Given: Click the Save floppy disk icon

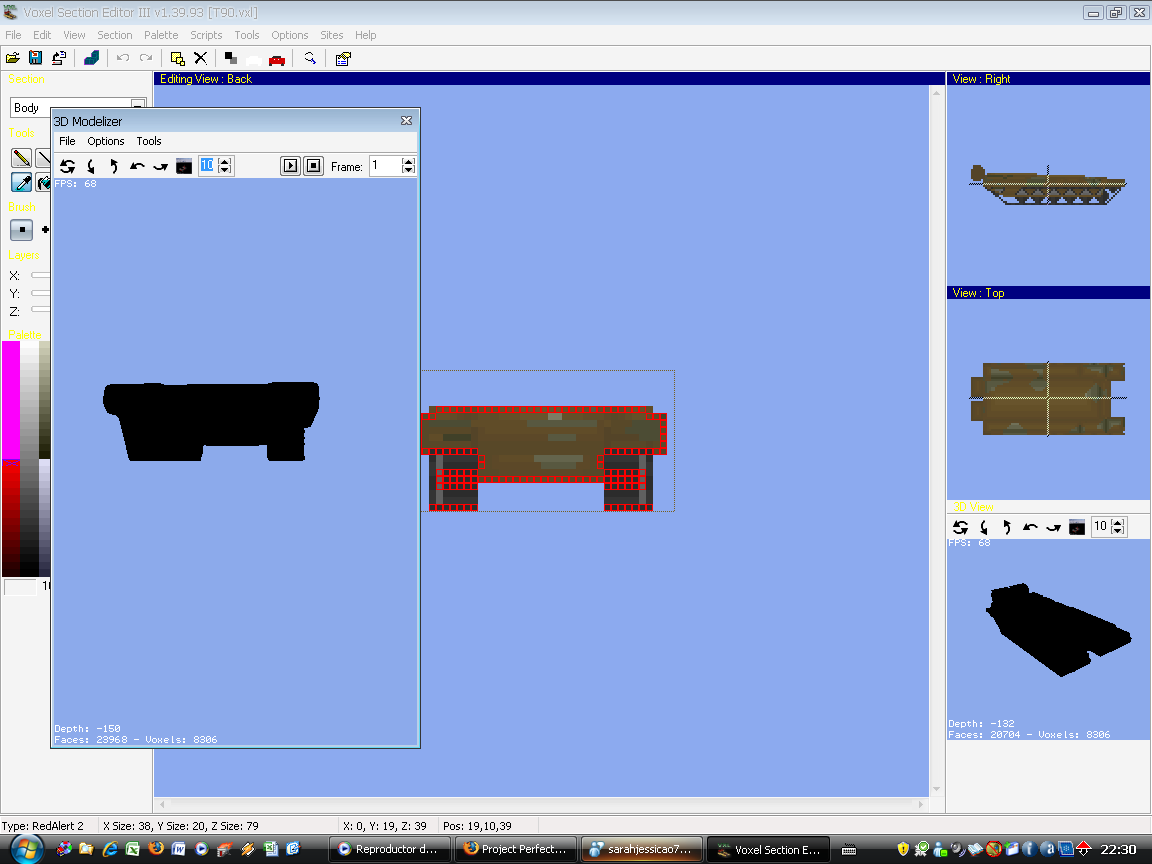Looking at the screenshot, I should click(35, 58).
